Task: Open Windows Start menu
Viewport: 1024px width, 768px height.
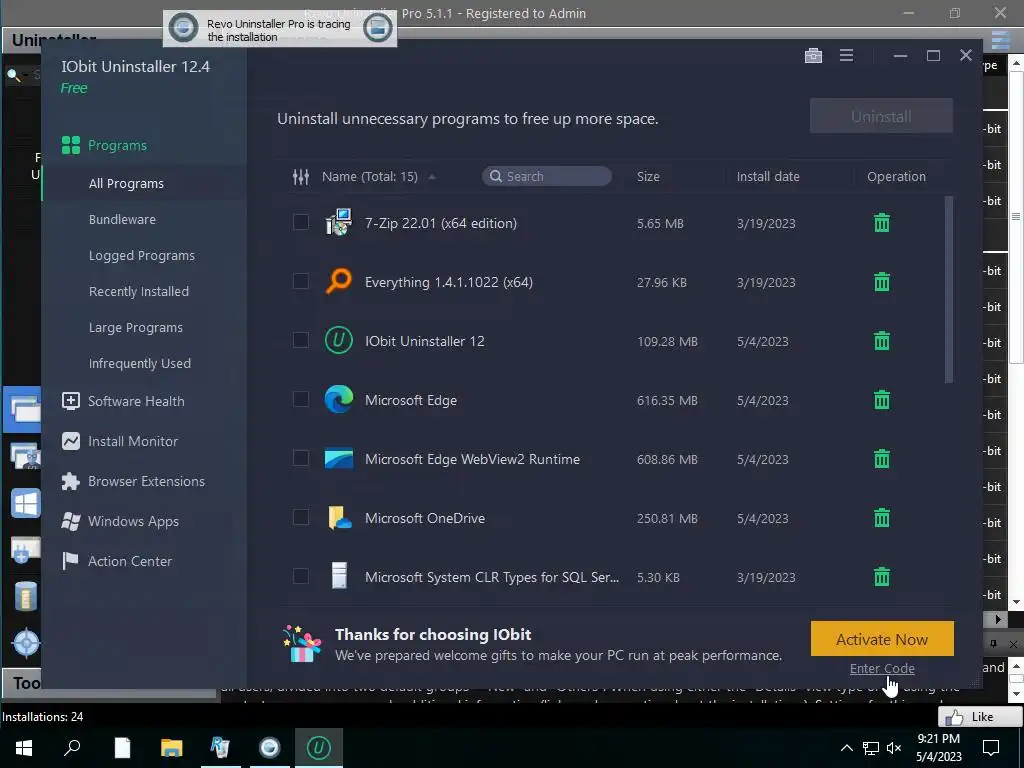Action: tap(24, 747)
